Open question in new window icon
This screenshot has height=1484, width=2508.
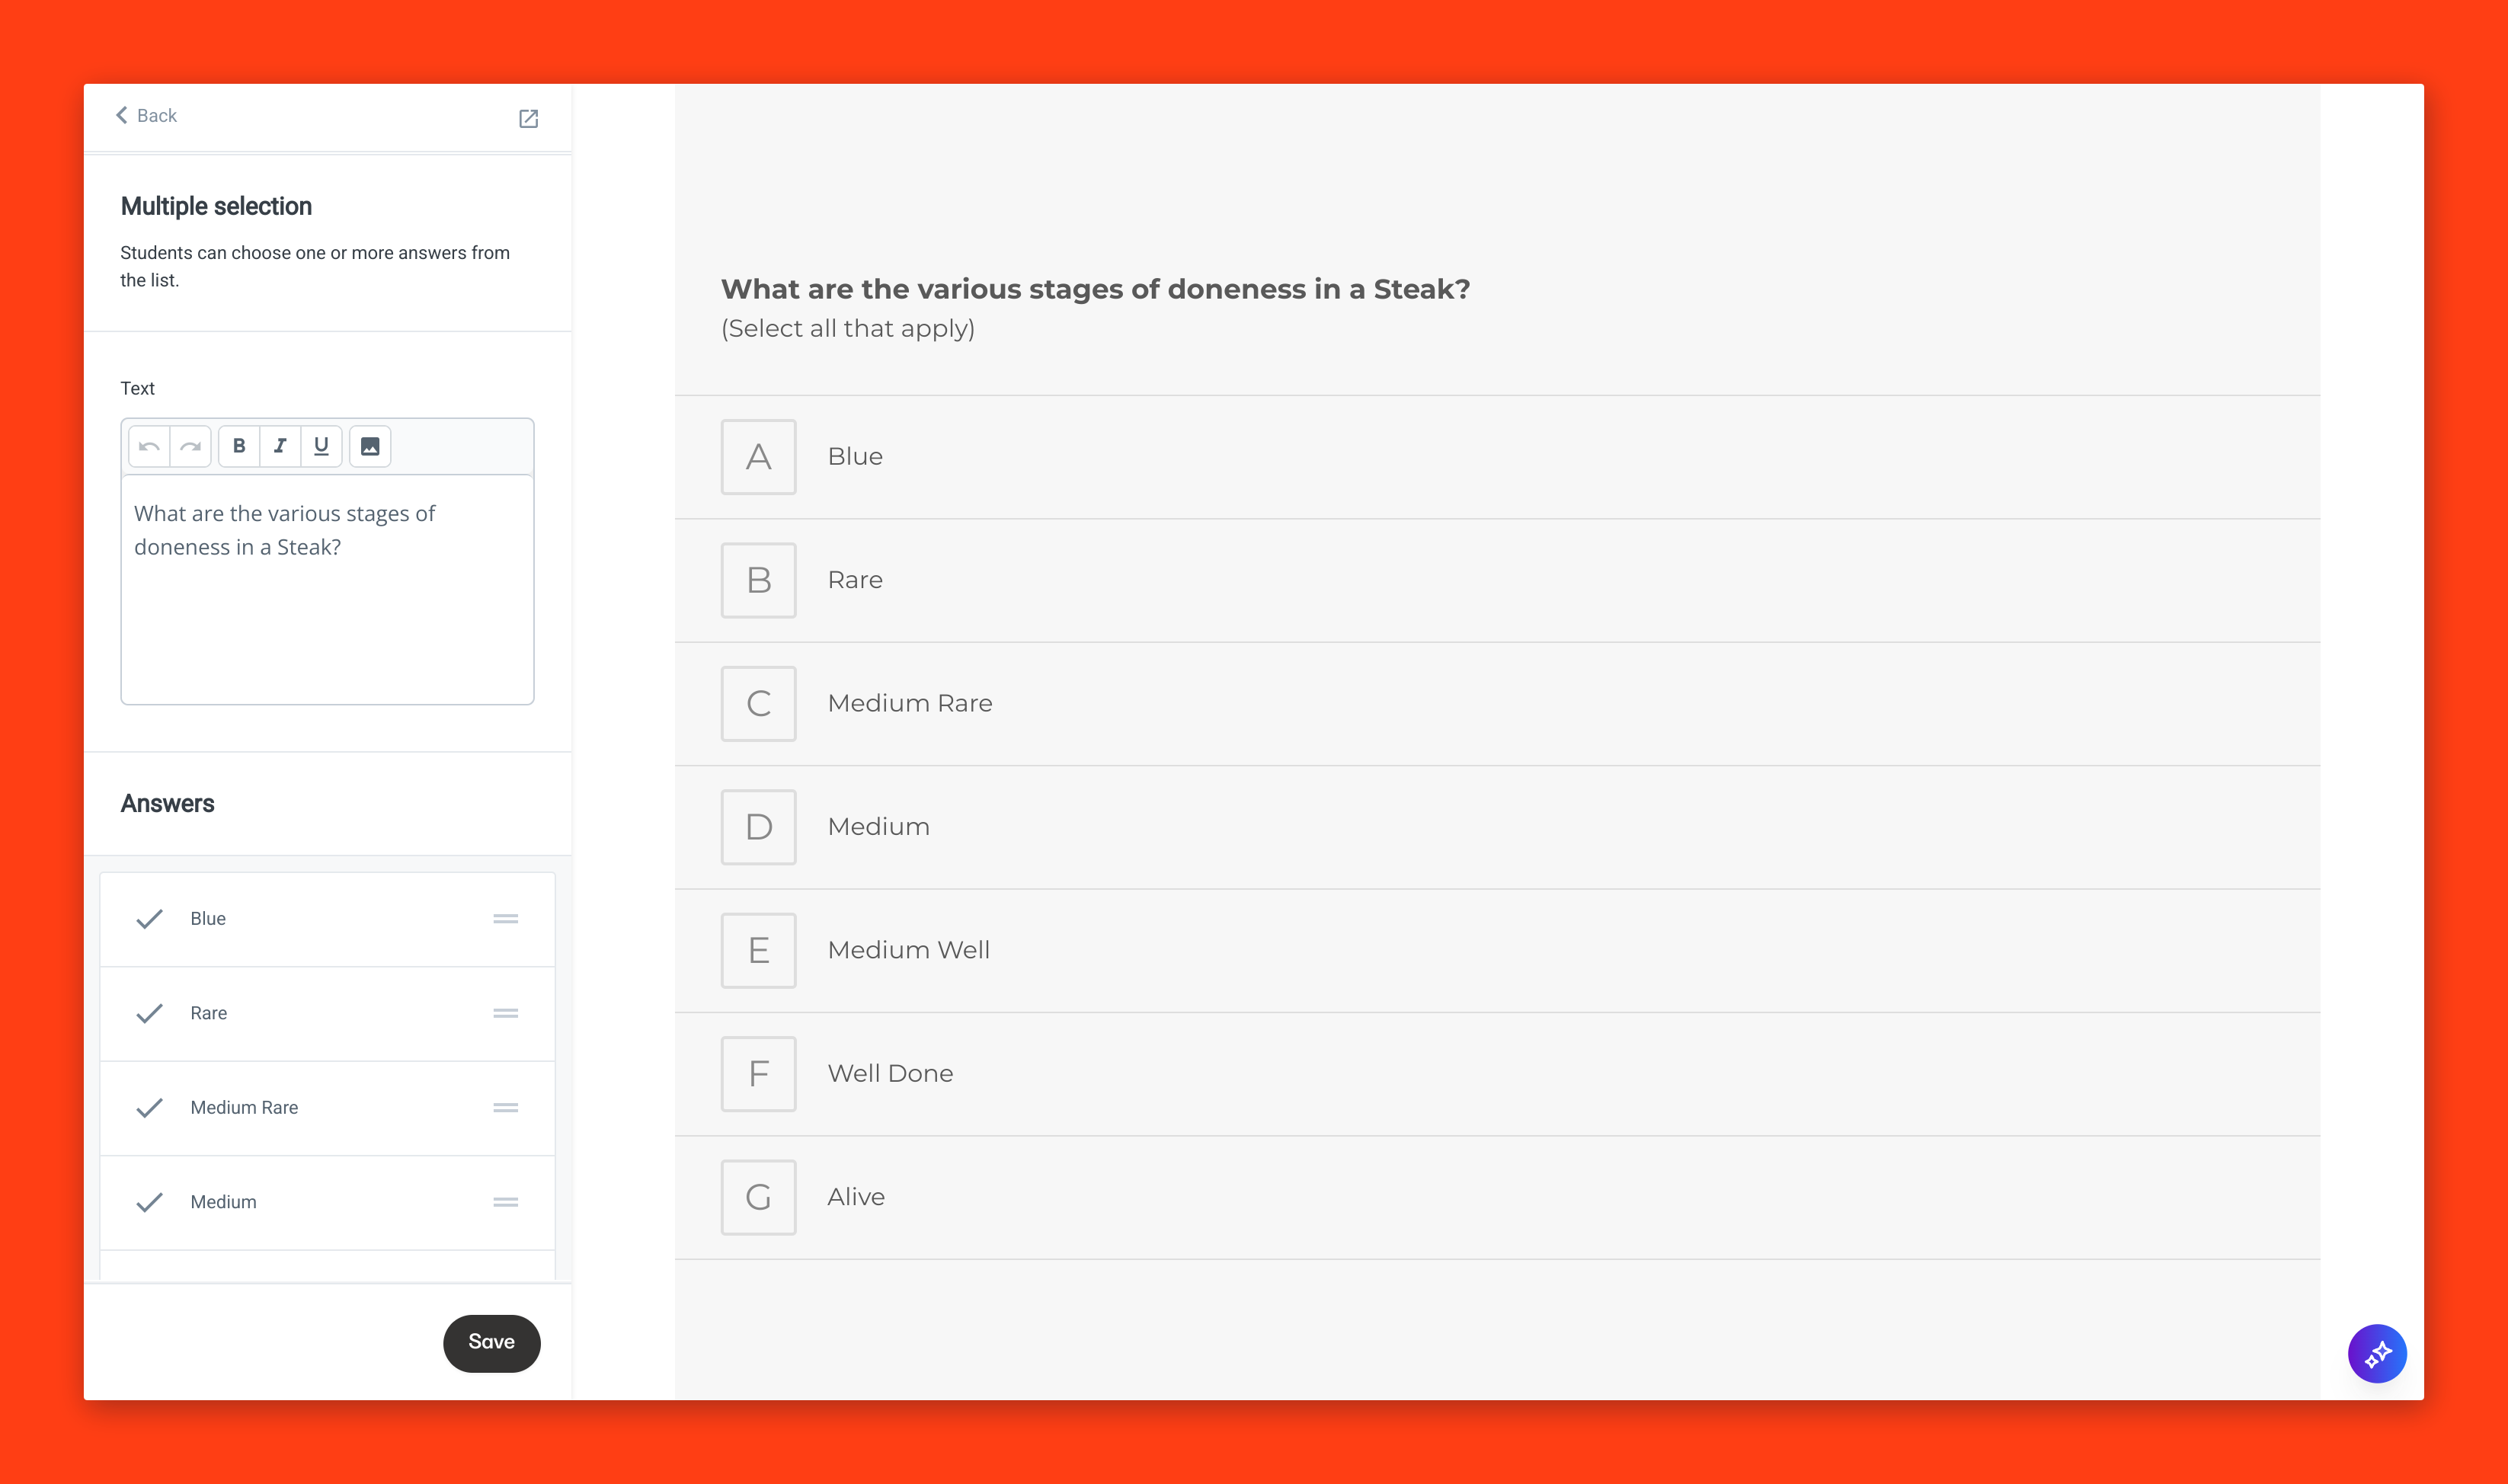(x=528, y=119)
